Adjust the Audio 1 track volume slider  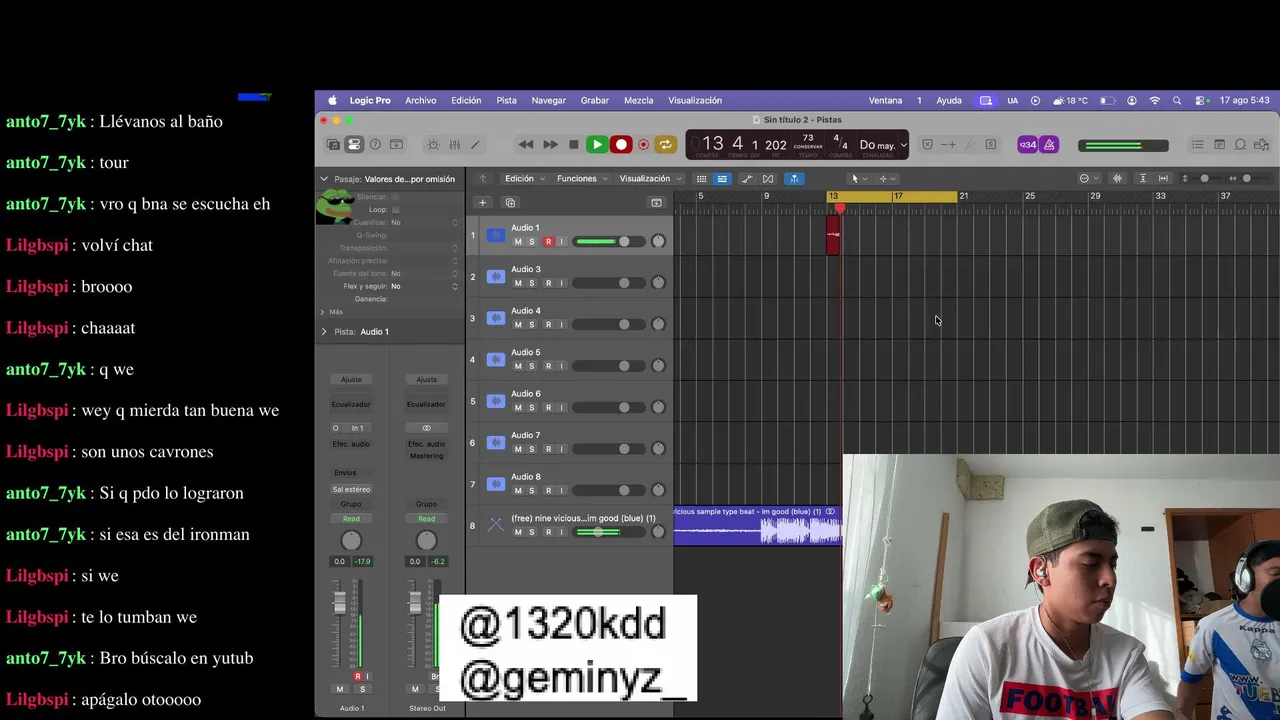pos(610,241)
